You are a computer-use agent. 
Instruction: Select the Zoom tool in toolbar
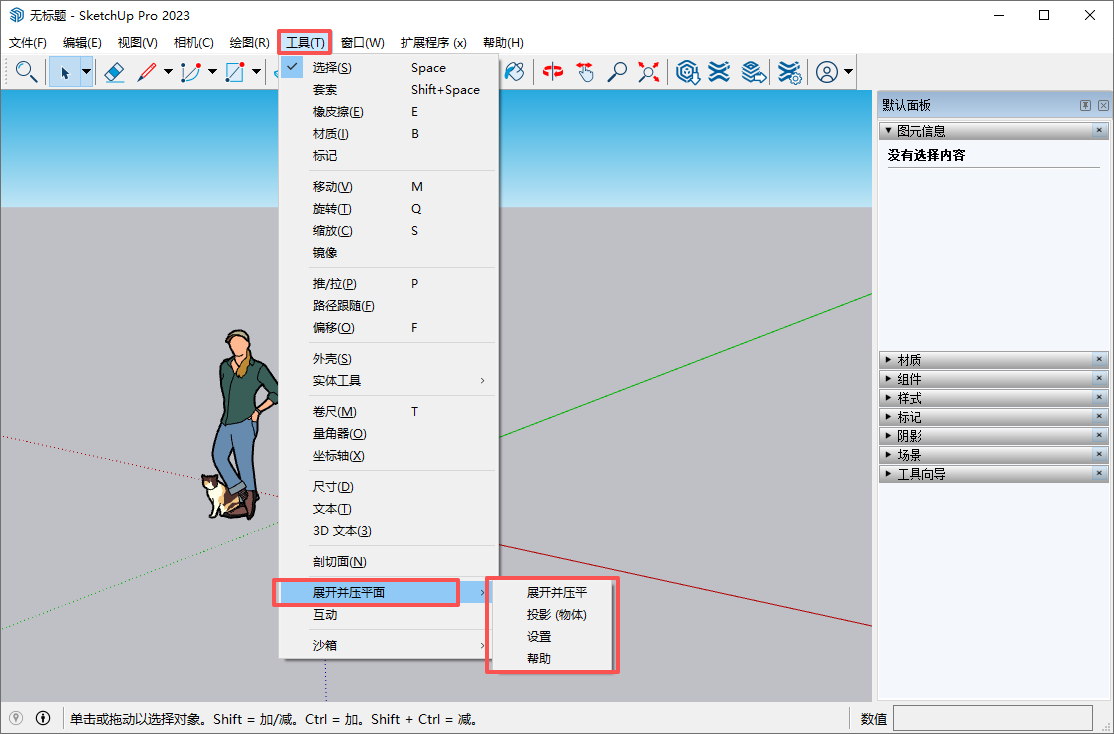617,72
